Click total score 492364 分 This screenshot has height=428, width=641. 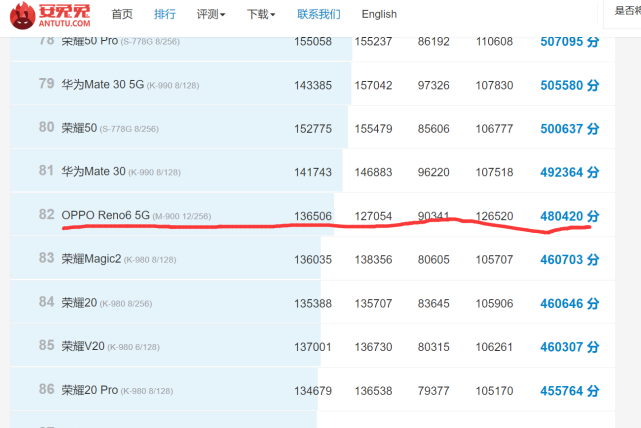(x=569, y=172)
